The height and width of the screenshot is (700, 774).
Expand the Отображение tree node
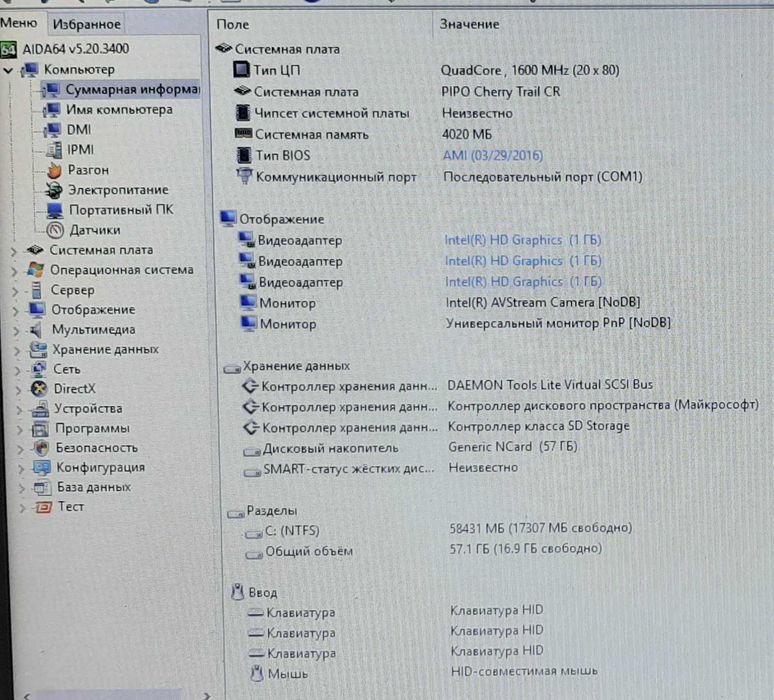click(x=16, y=311)
